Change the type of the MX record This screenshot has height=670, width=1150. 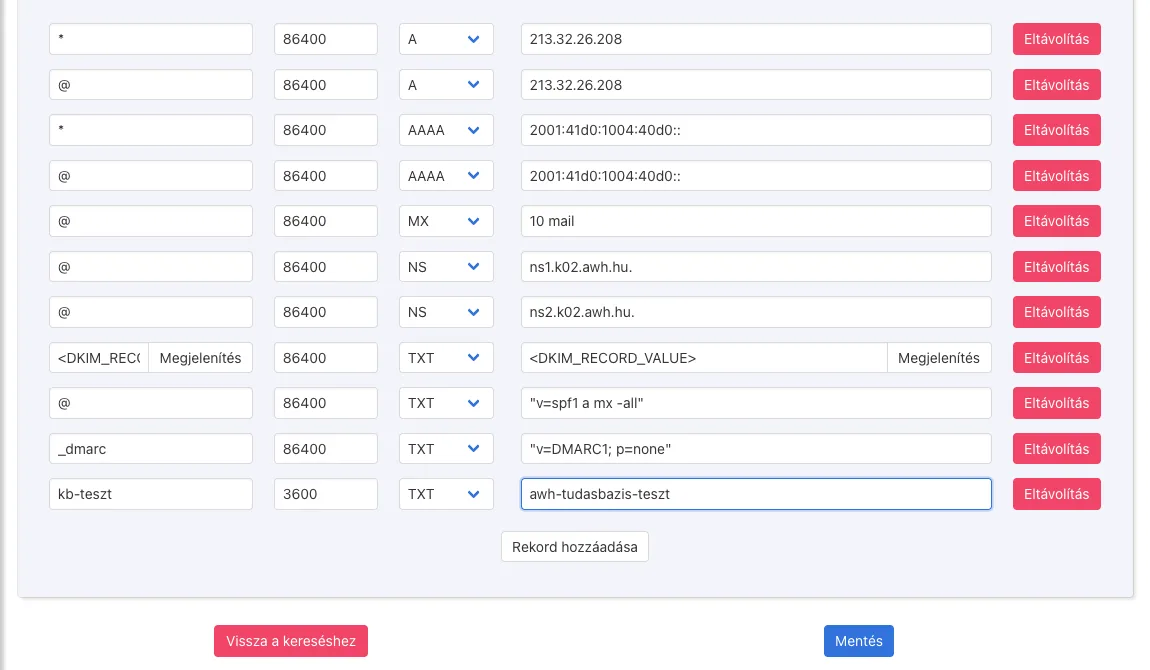click(x=446, y=221)
